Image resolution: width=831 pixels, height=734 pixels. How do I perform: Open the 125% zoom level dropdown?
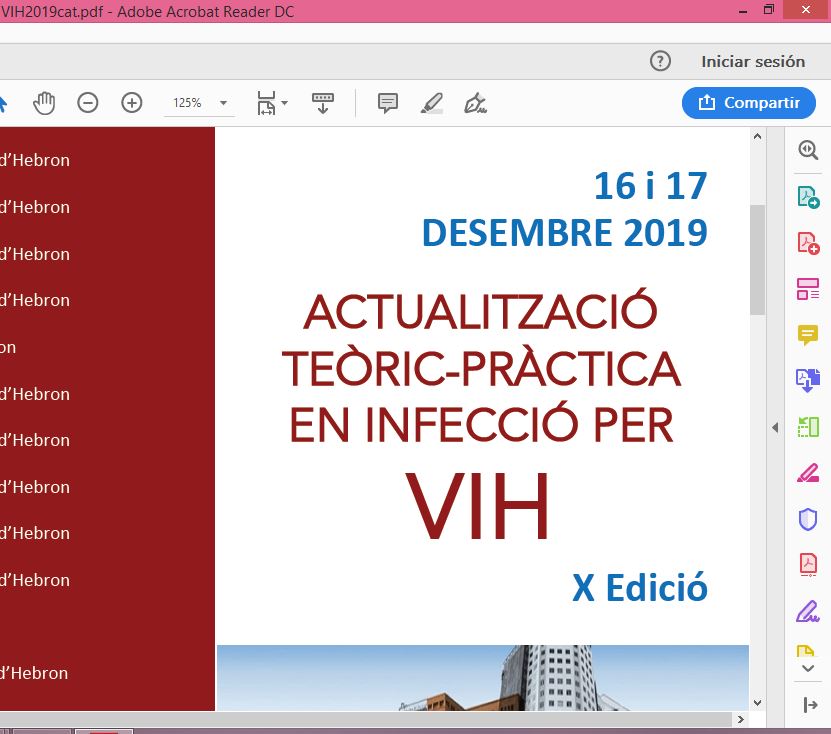click(x=223, y=103)
